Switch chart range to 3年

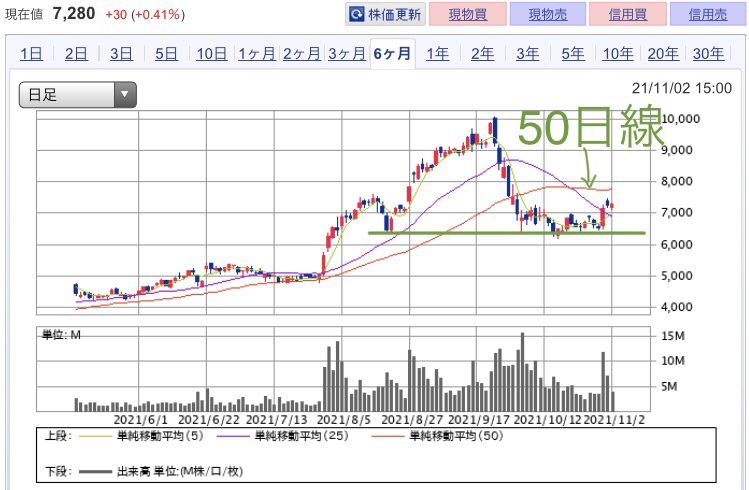coord(527,53)
